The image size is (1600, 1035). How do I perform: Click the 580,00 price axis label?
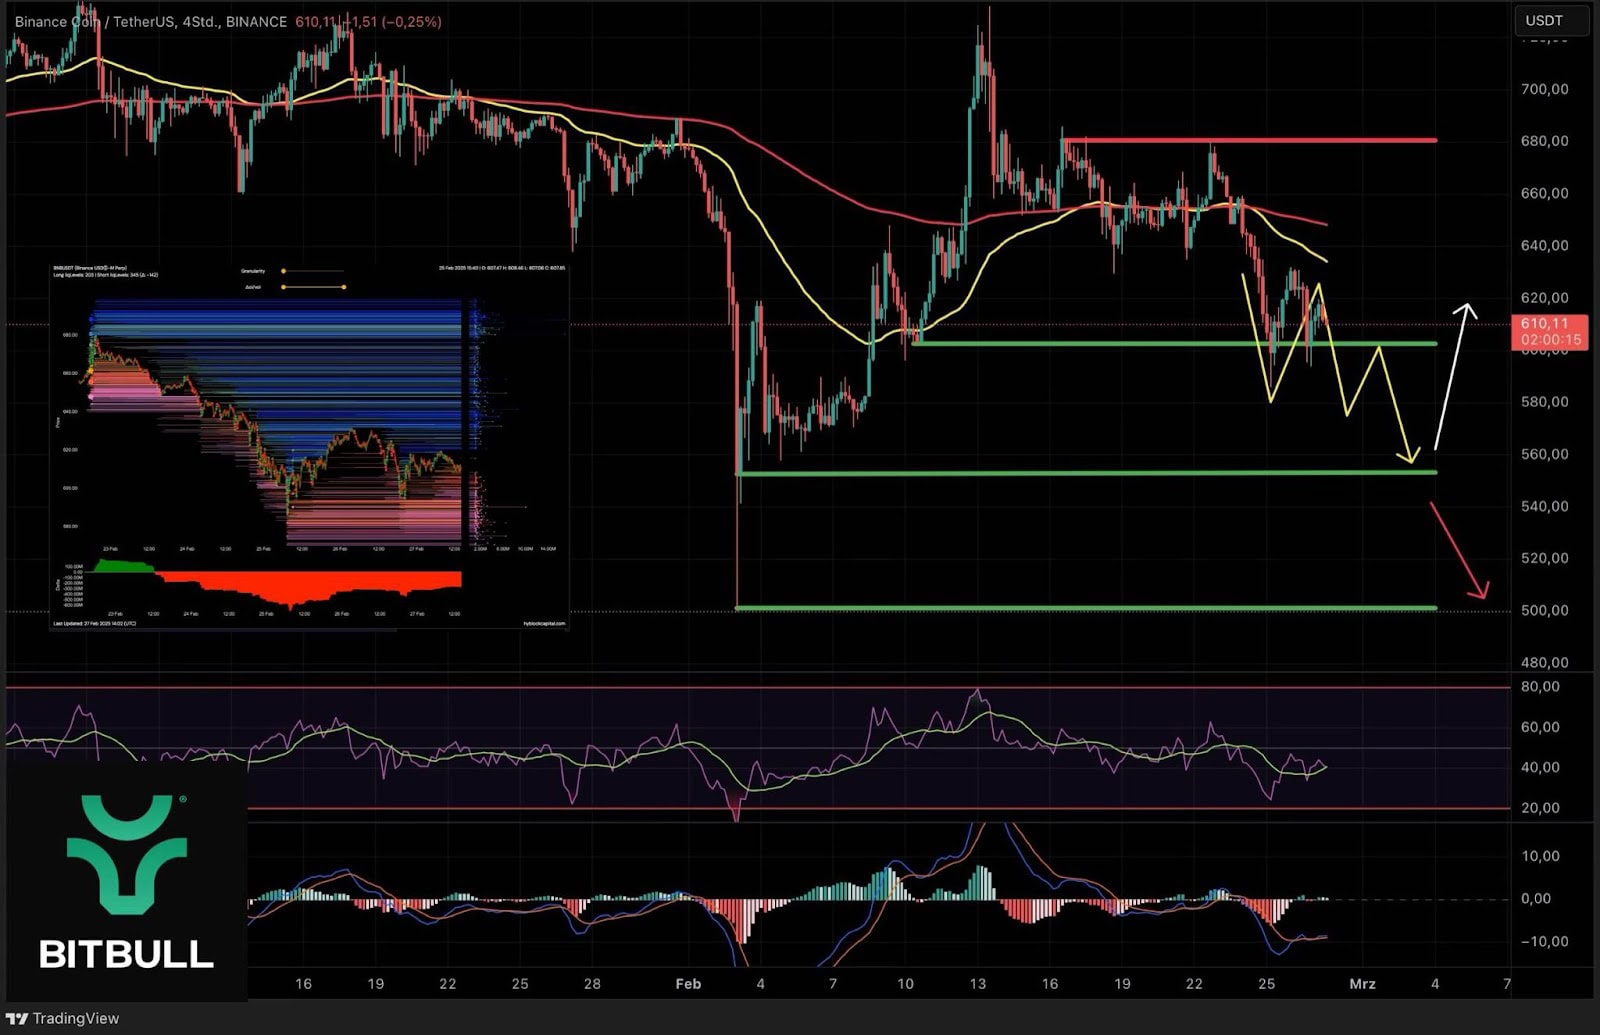(x=1544, y=402)
